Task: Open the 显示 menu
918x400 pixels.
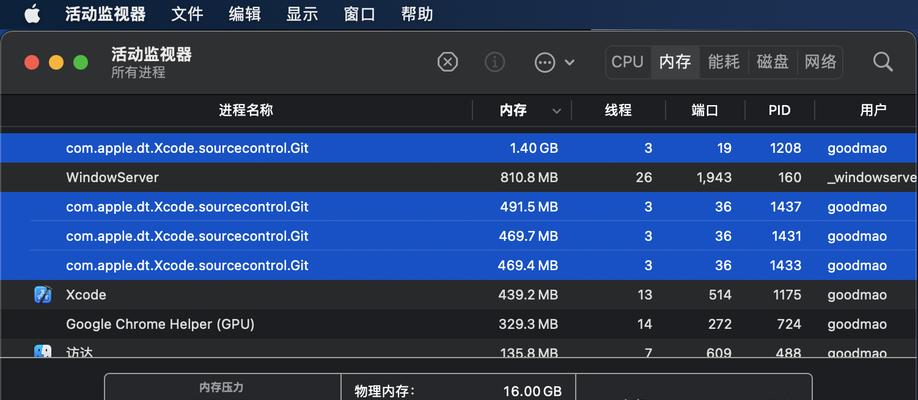Action: click(x=302, y=14)
